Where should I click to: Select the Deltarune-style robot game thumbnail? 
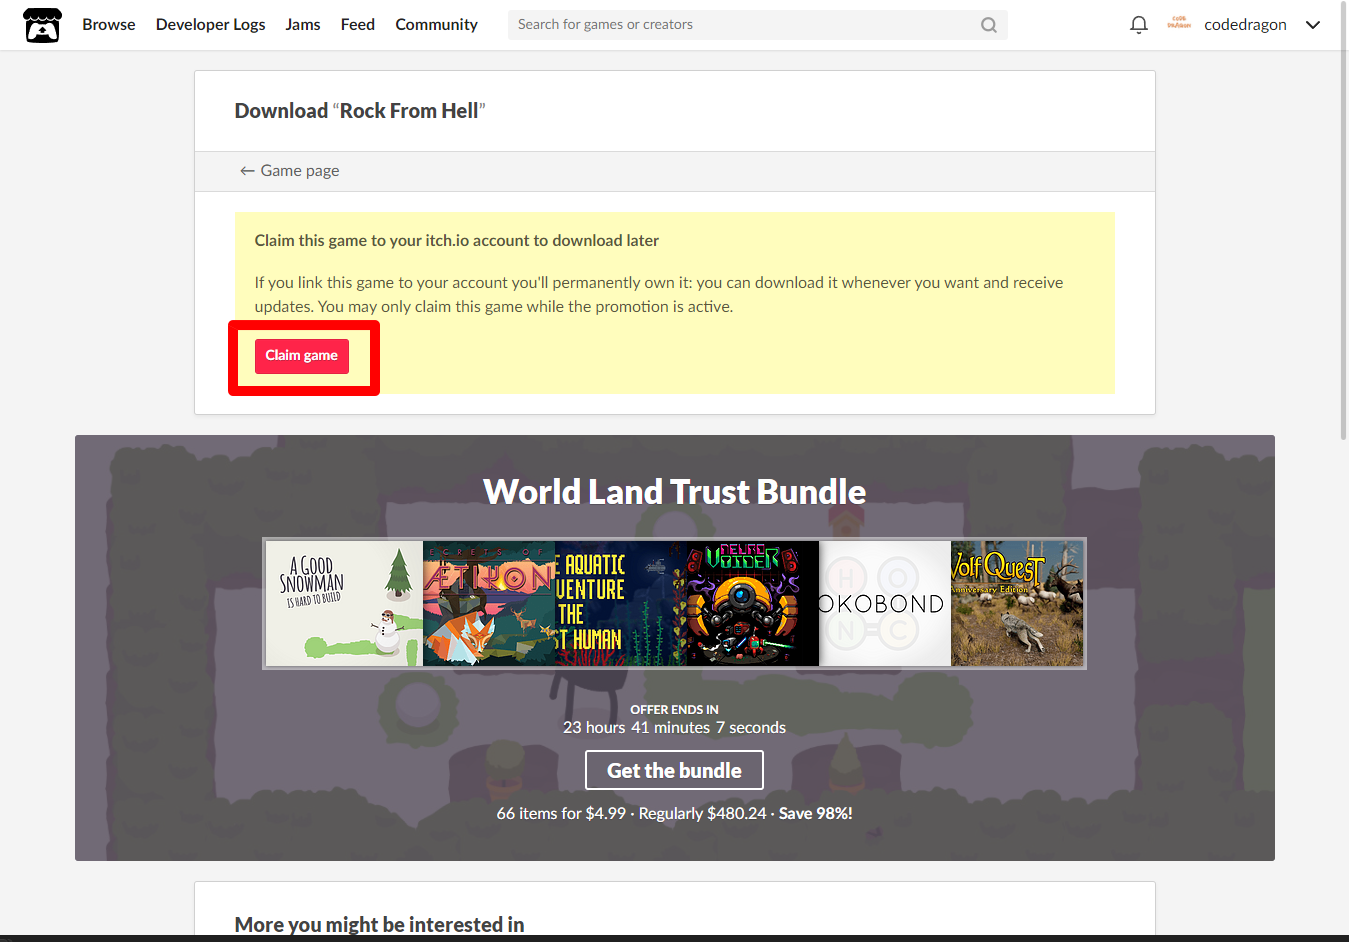tap(753, 603)
